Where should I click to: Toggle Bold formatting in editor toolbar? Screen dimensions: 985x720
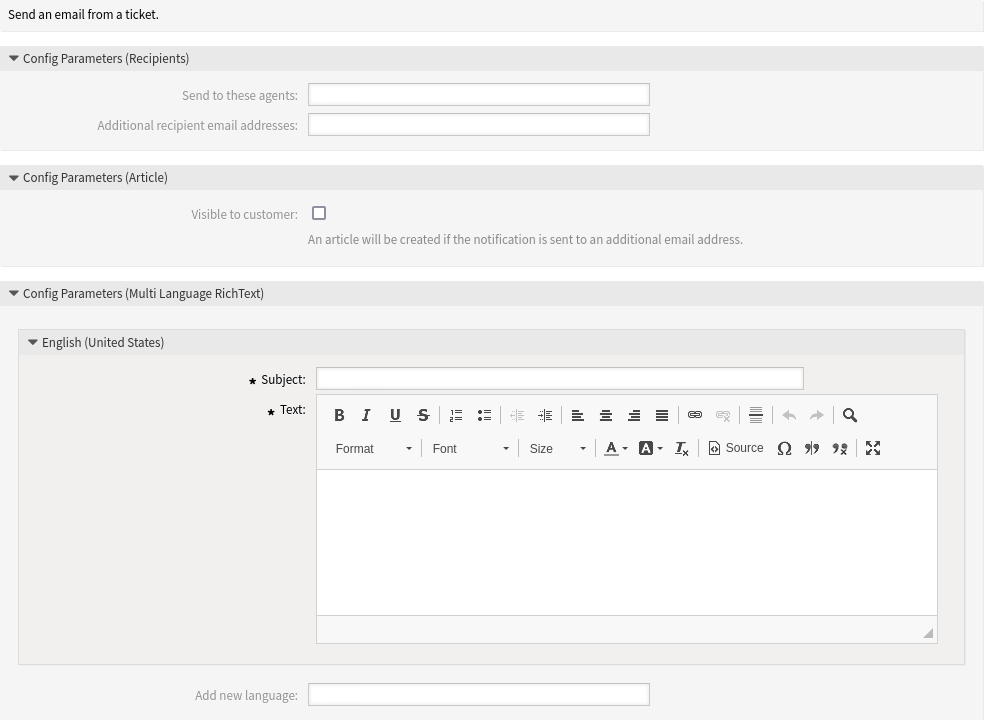[x=339, y=415]
